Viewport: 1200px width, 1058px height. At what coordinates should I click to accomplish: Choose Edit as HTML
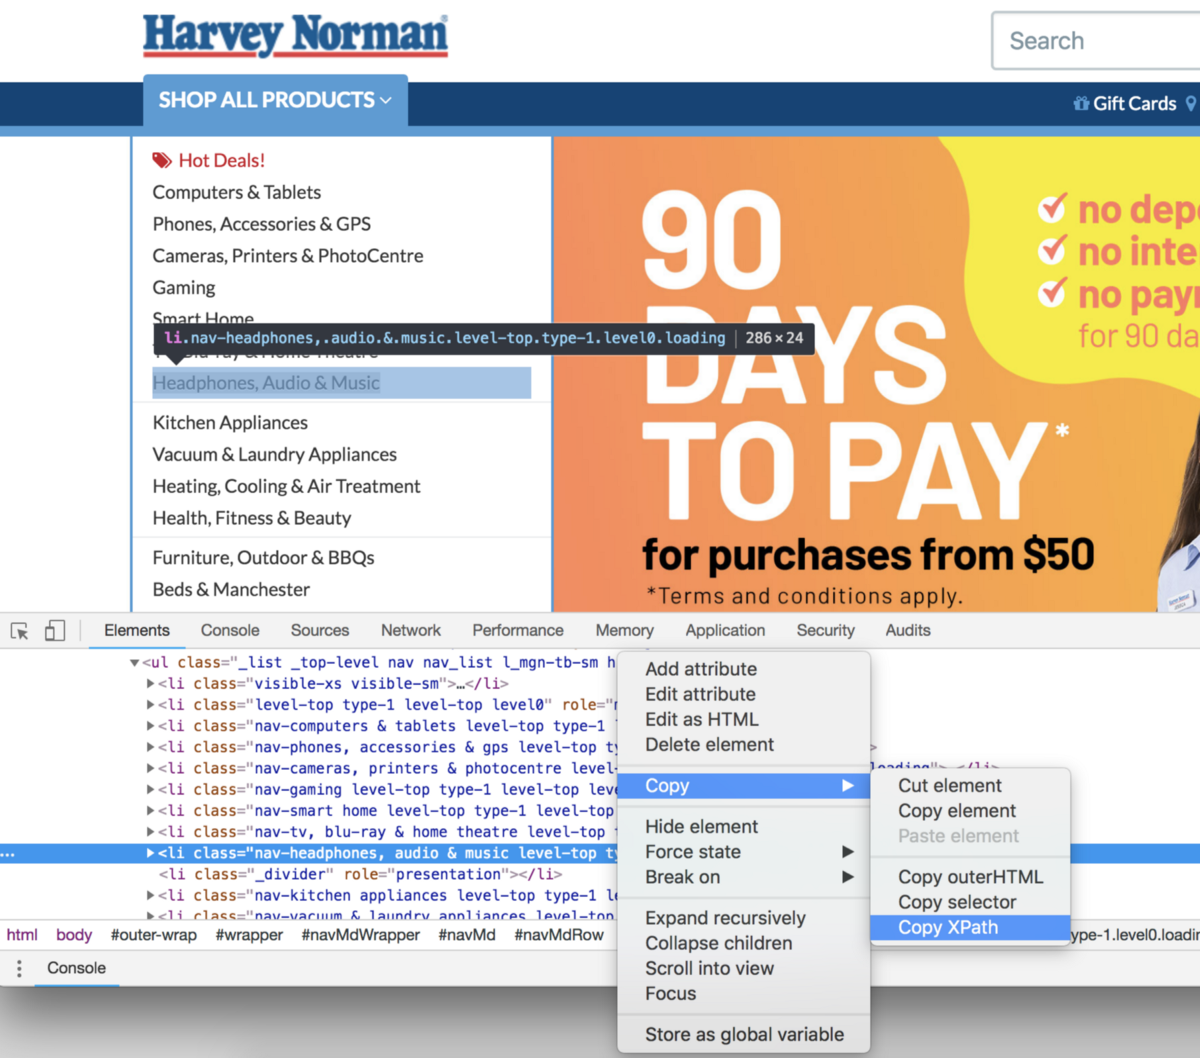click(x=743, y=719)
